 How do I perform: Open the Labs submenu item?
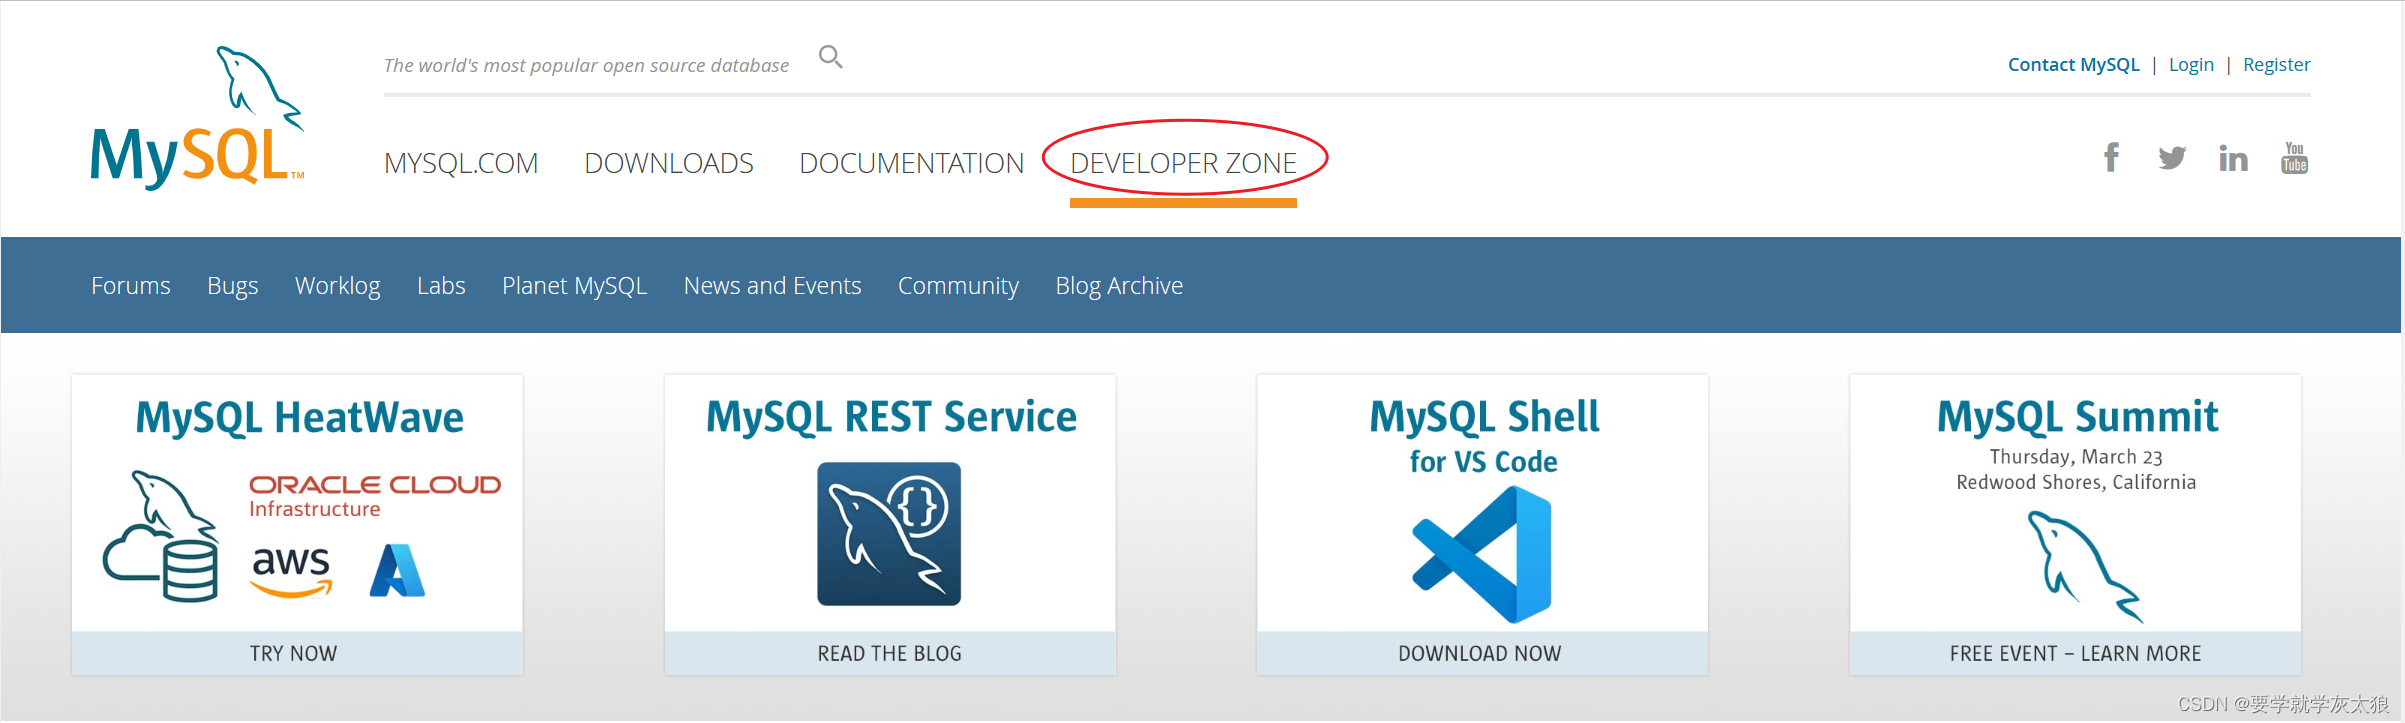[441, 286]
